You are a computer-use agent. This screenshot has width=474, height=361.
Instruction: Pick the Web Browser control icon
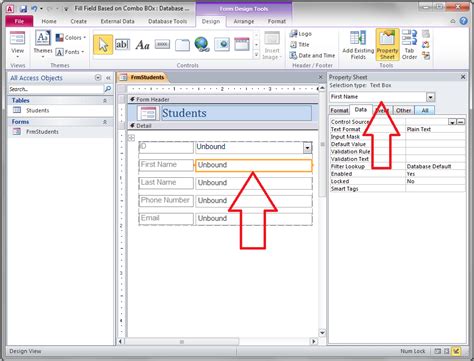222,44
